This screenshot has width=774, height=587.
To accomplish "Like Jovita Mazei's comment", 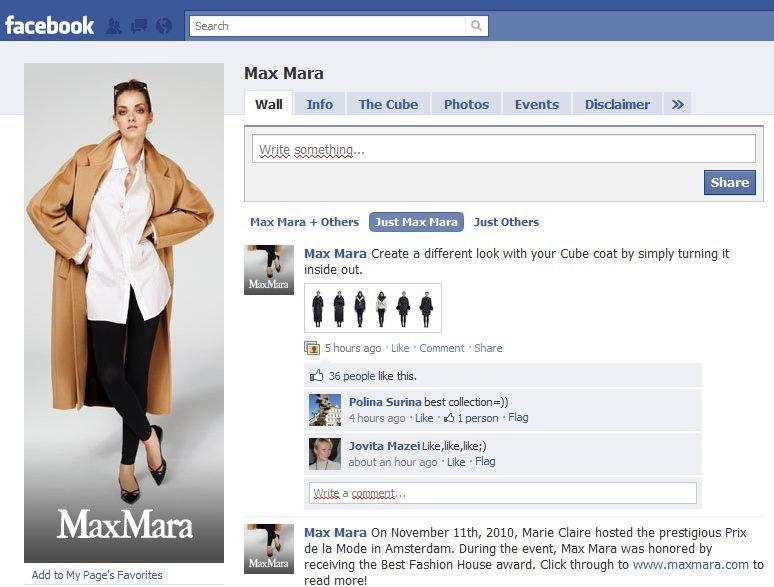I will (456, 462).
